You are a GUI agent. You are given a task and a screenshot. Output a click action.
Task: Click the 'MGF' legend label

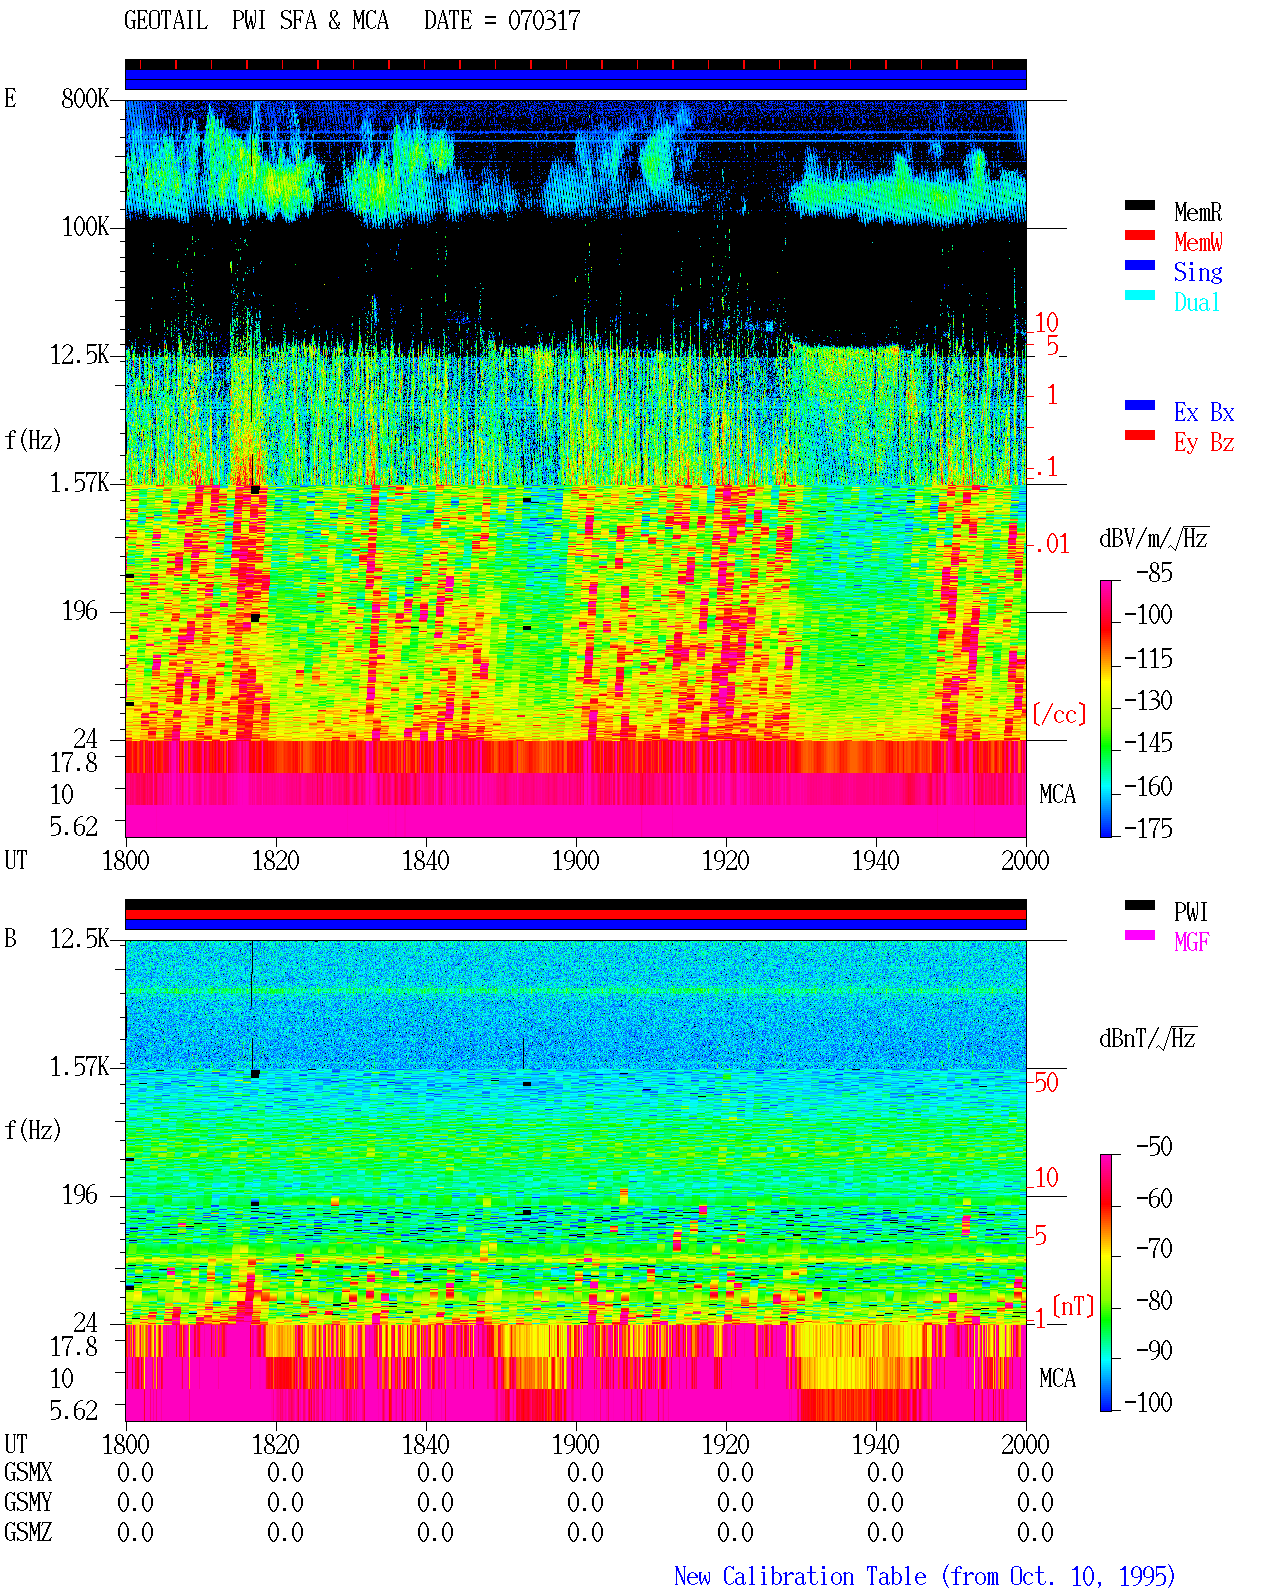[x=1192, y=942]
